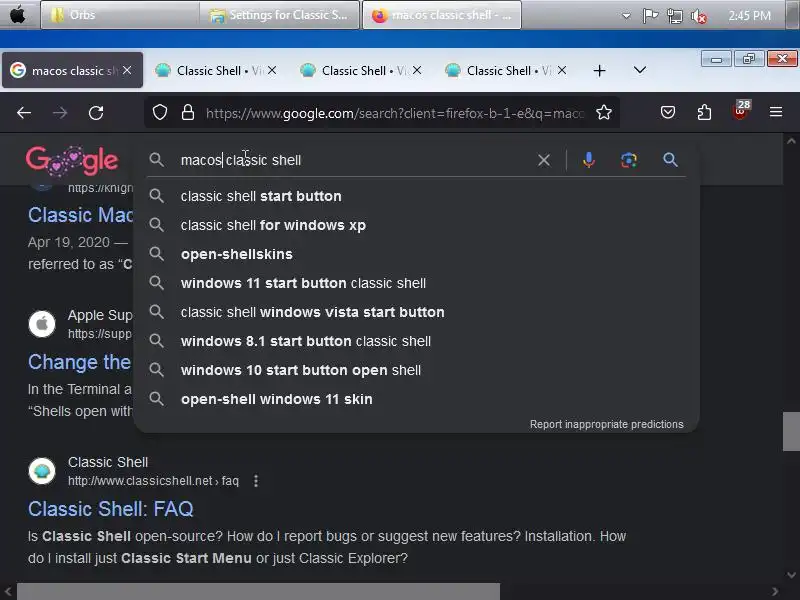Clear the Google search query

click(544, 160)
